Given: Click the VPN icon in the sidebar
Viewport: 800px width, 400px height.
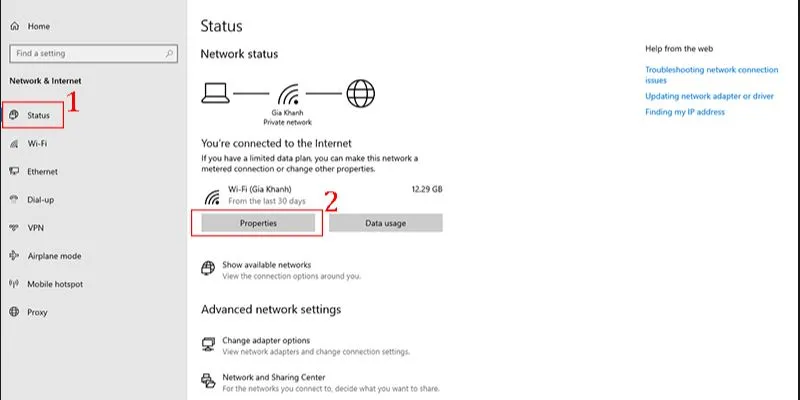Looking at the screenshot, I should 14,228.
